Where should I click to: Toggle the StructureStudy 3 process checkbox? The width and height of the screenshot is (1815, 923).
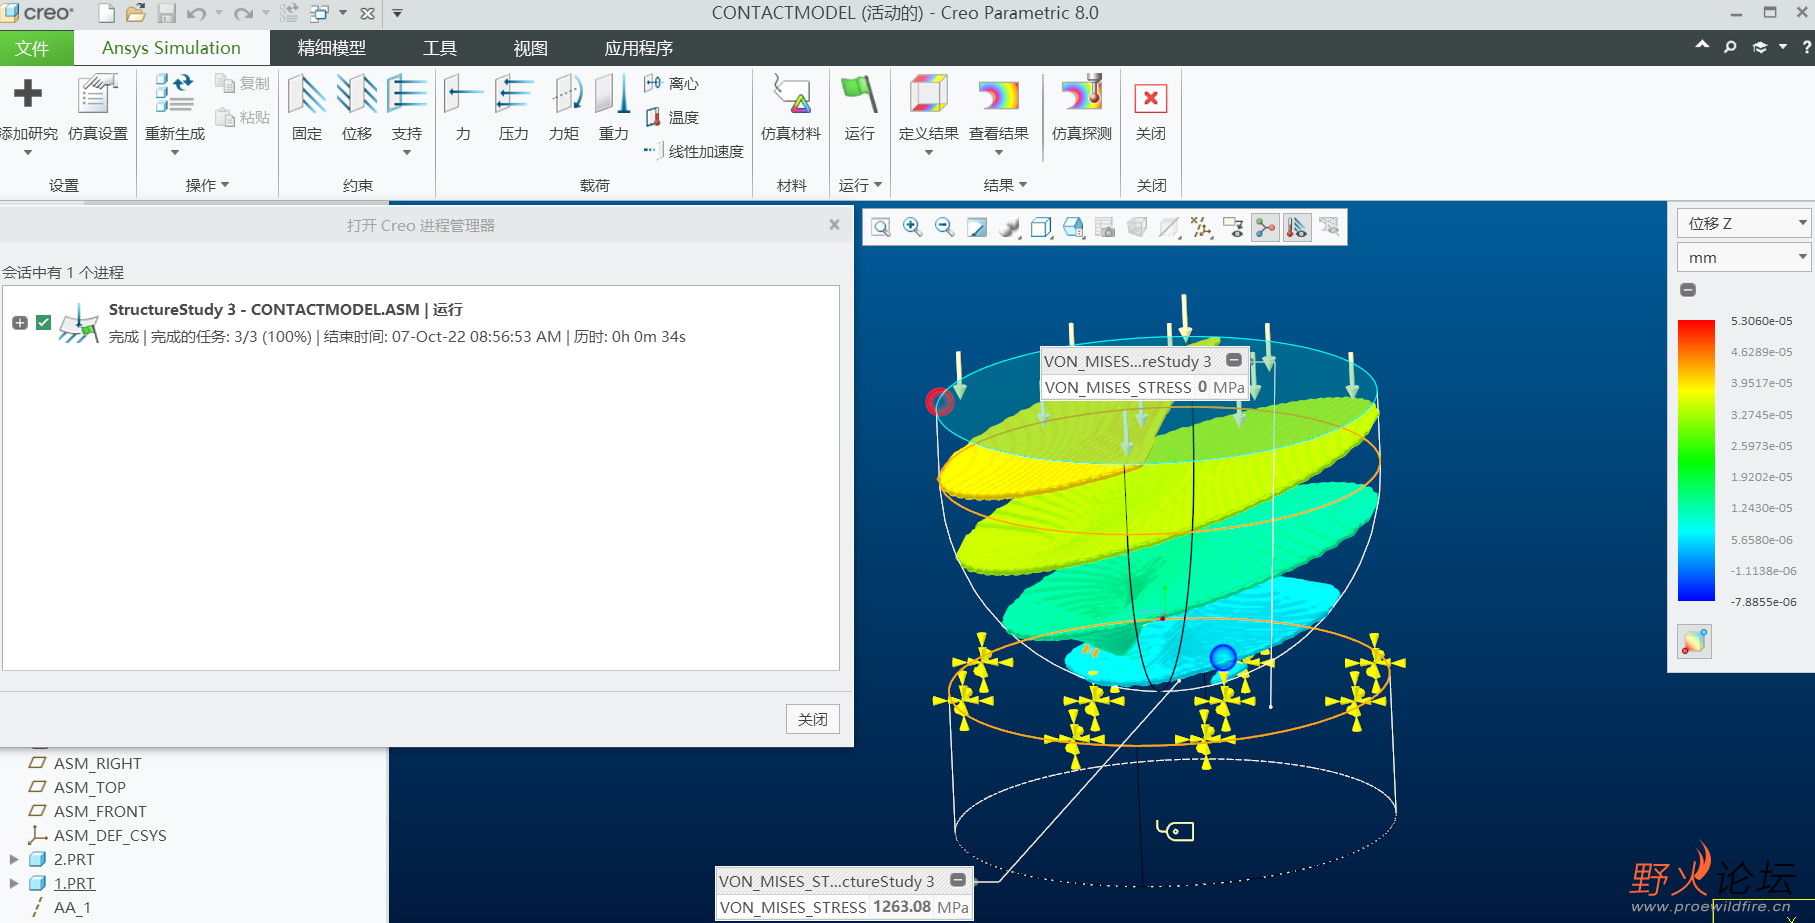click(43, 322)
